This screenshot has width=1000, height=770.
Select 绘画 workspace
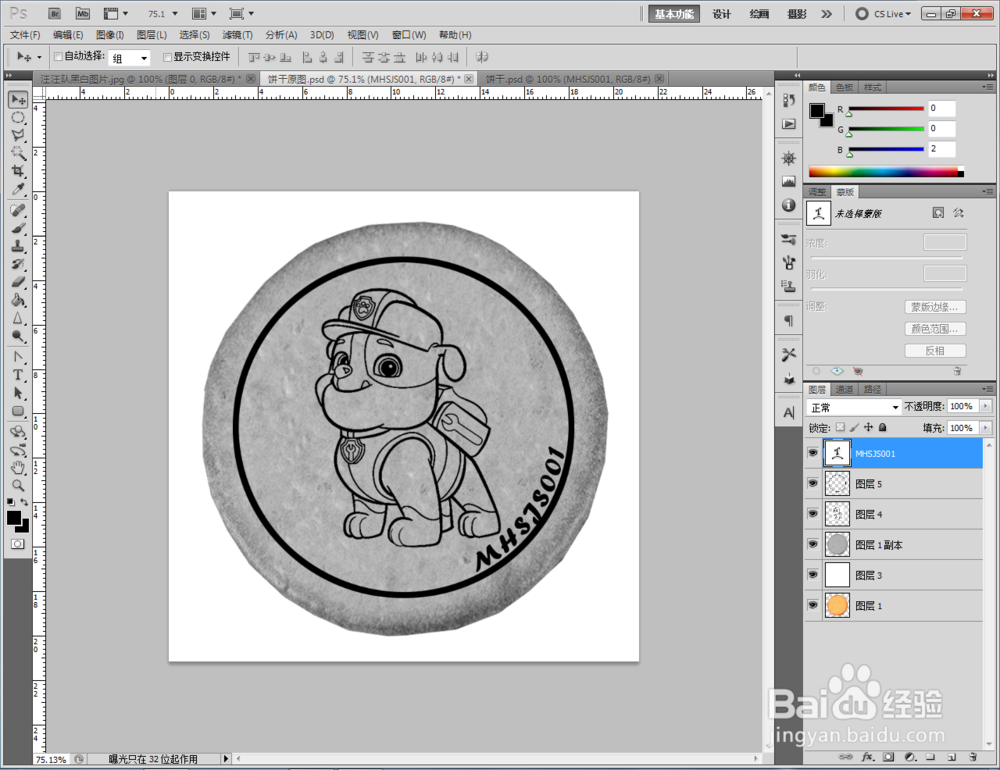point(759,13)
